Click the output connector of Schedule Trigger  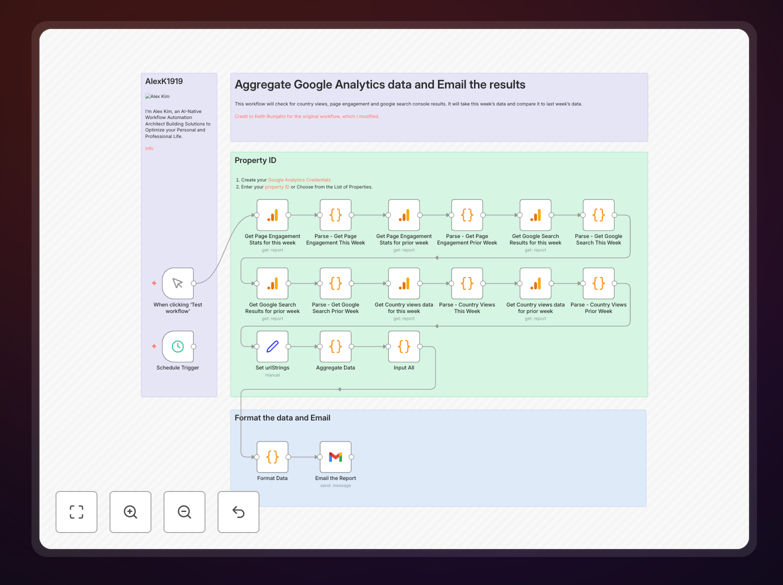pos(194,347)
